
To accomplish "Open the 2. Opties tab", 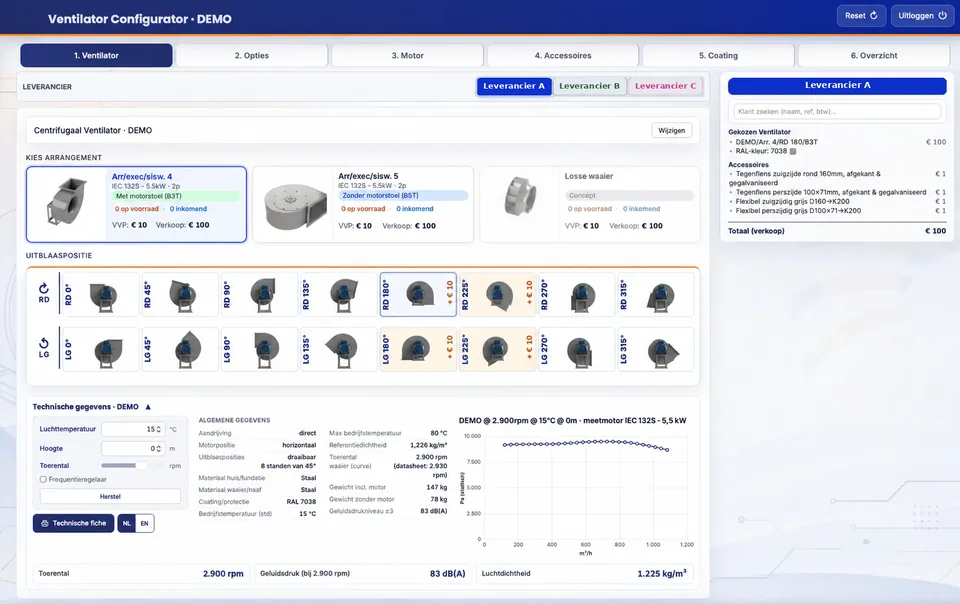I will (x=252, y=55).
